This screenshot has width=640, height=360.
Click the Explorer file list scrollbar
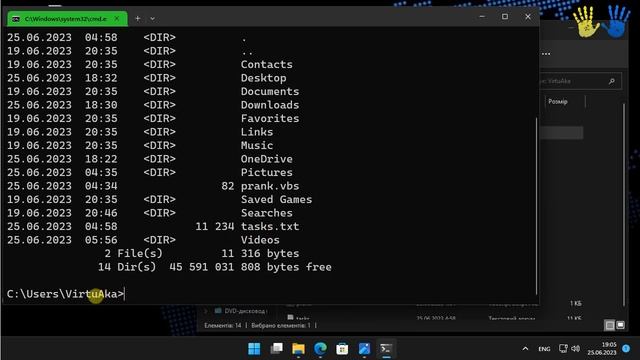point(624,204)
